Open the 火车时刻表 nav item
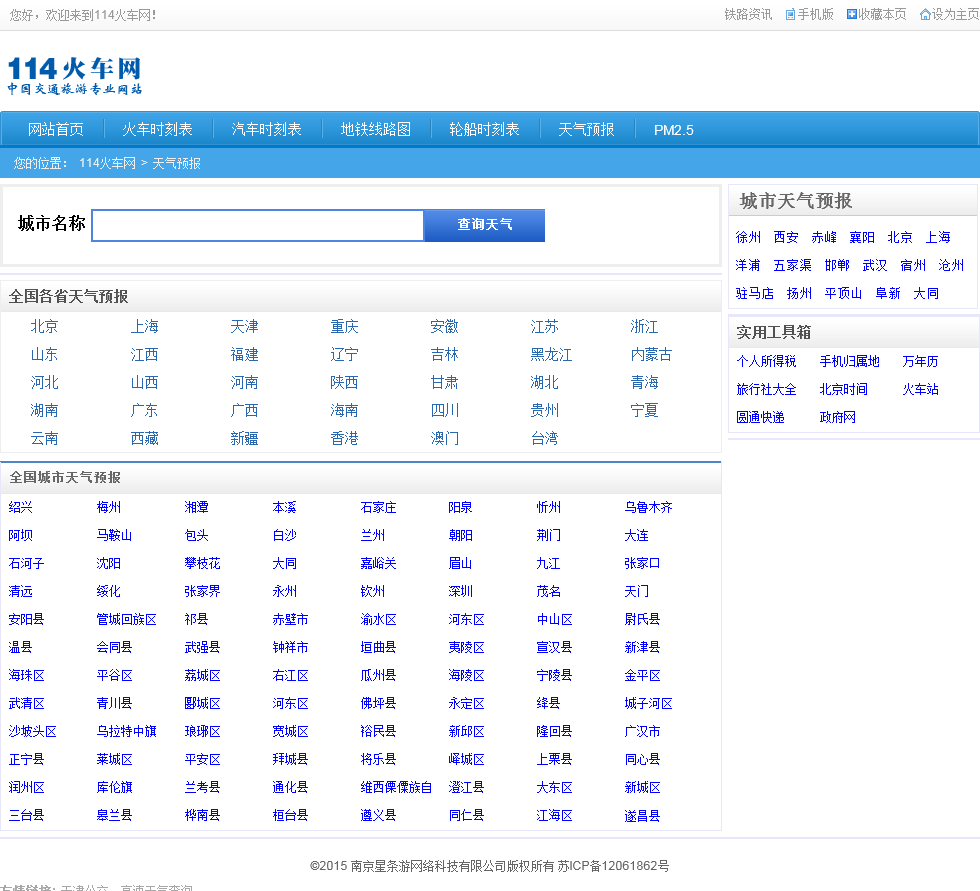The width and height of the screenshot is (980, 891). (157, 129)
